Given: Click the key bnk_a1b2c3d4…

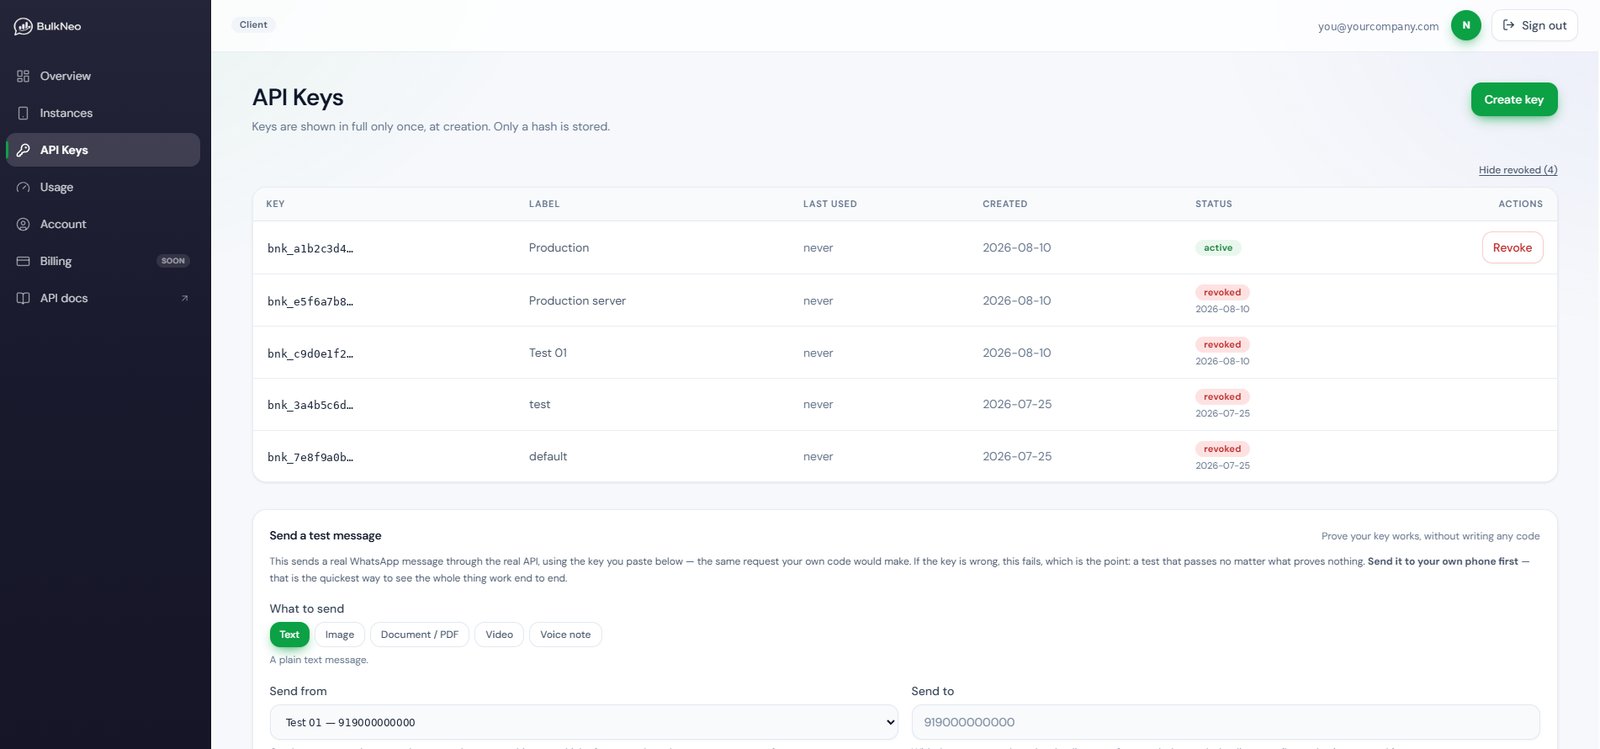Looking at the screenshot, I should tap(310, 249).
